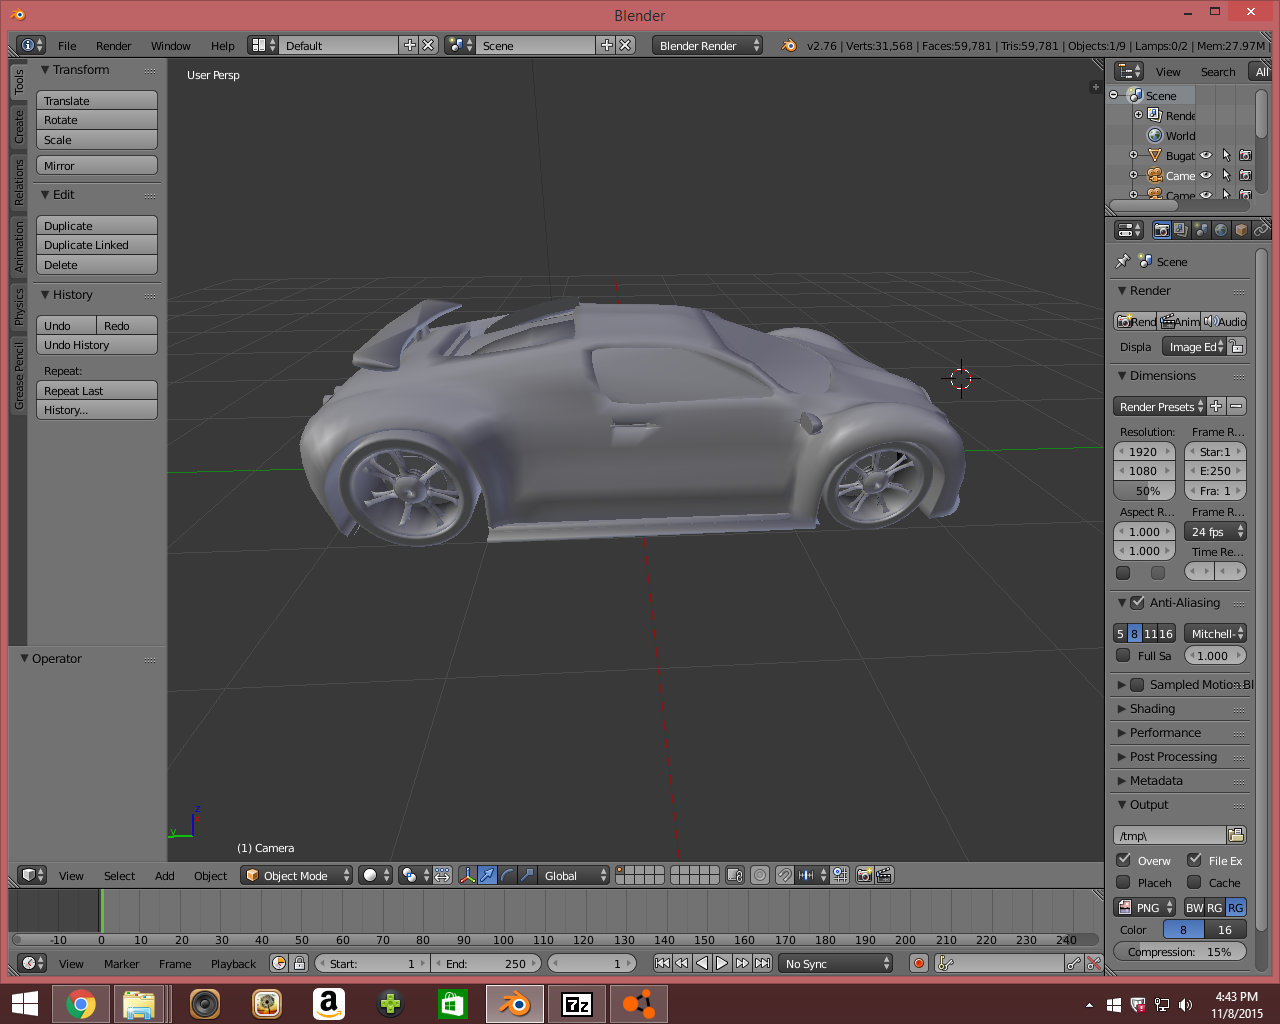Open the Object Mode dropdown
Image resolution: width=1280 pixels, height=1024 pixels.
[297, 875]
